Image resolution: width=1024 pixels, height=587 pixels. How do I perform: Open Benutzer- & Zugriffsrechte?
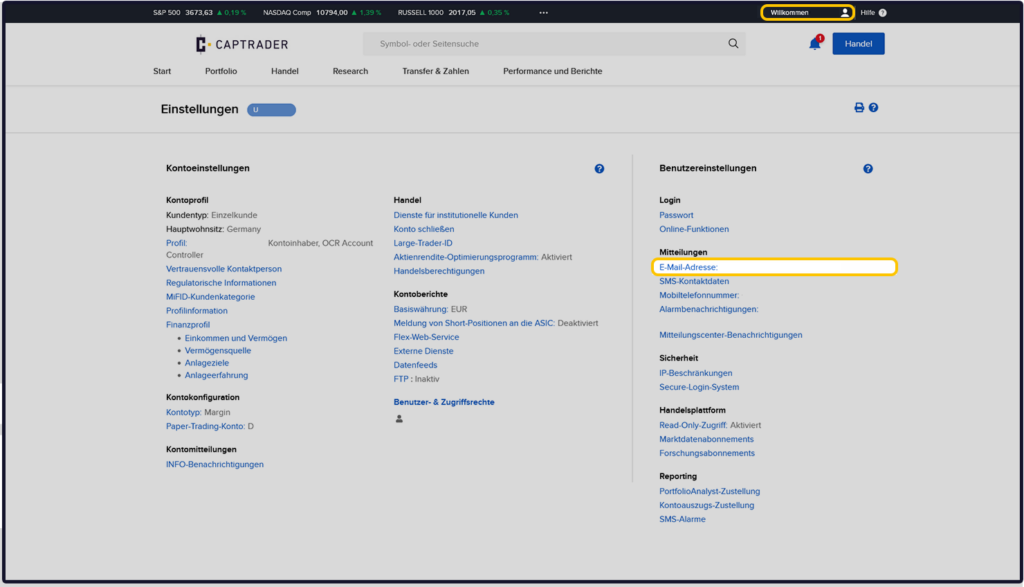point(444,402)
